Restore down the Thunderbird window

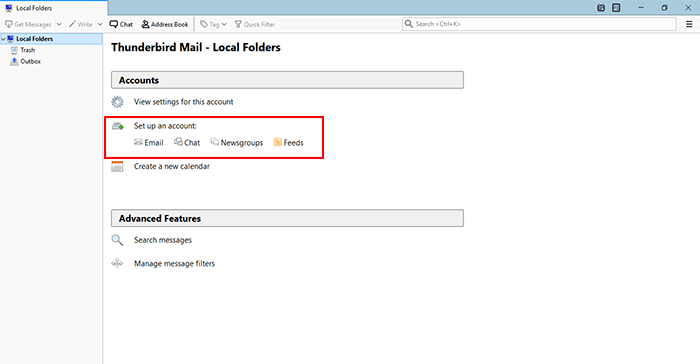664,8
